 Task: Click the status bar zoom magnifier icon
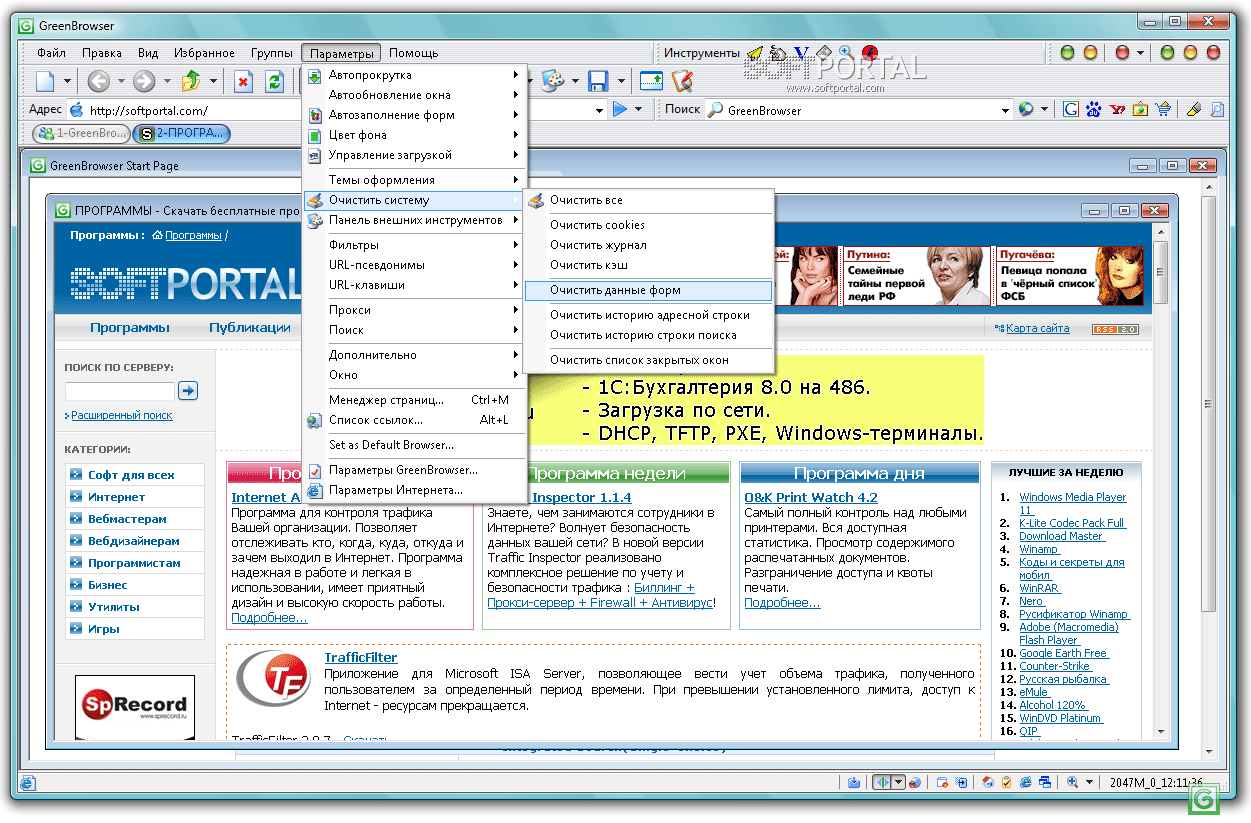pos(1072,783)
